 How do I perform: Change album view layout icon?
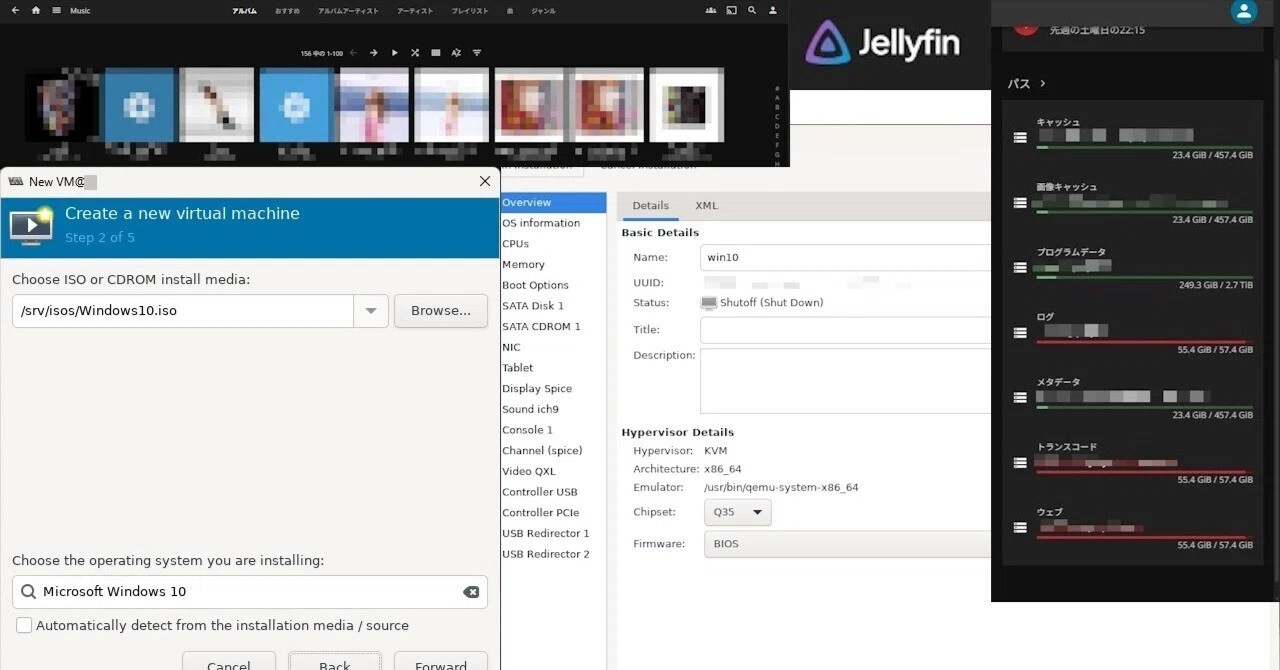(436, 52)
